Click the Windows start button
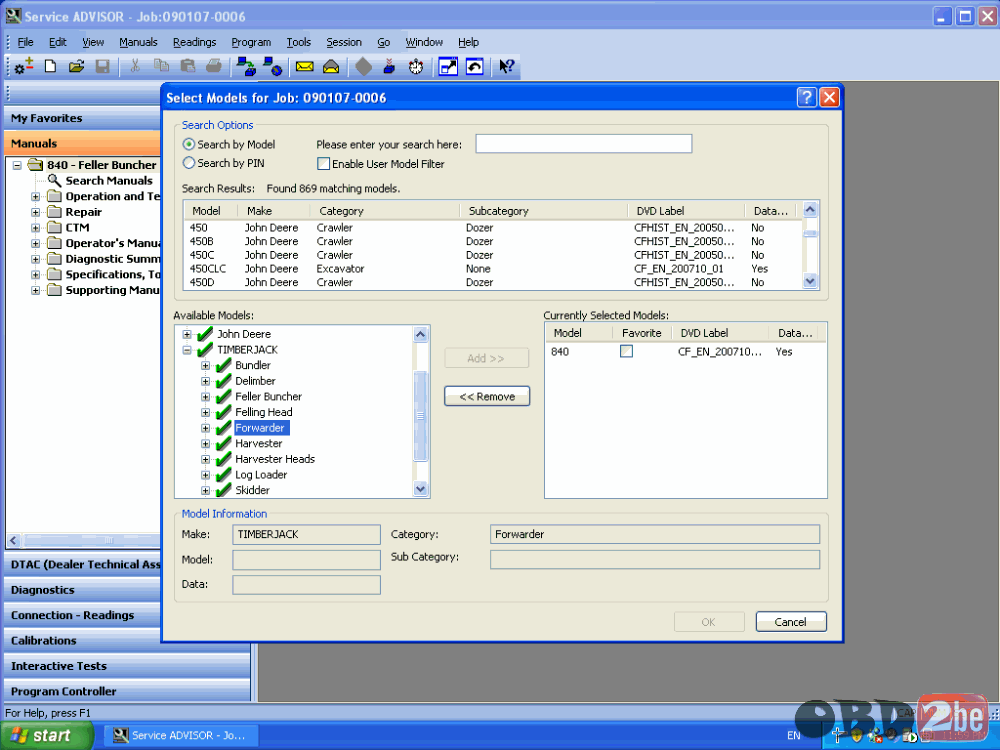This screenshot has height=750, width=1000. 47,735
